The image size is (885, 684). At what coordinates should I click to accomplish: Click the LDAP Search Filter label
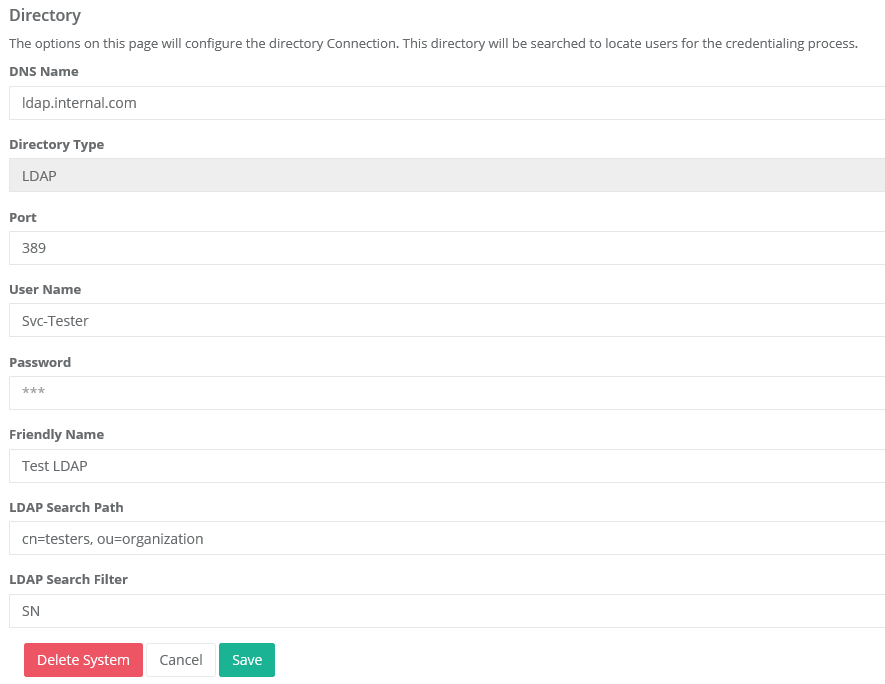pos(68,580)
